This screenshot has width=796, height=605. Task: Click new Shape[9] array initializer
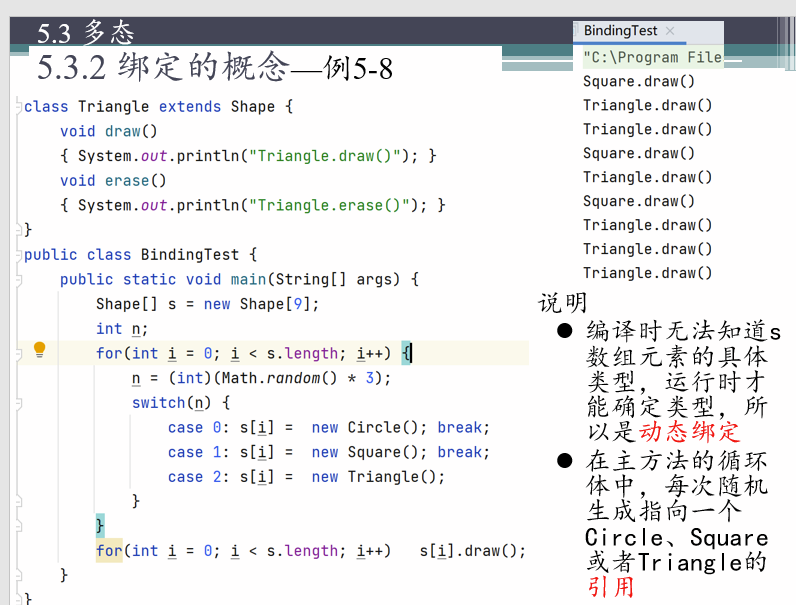tap(257, 305)
